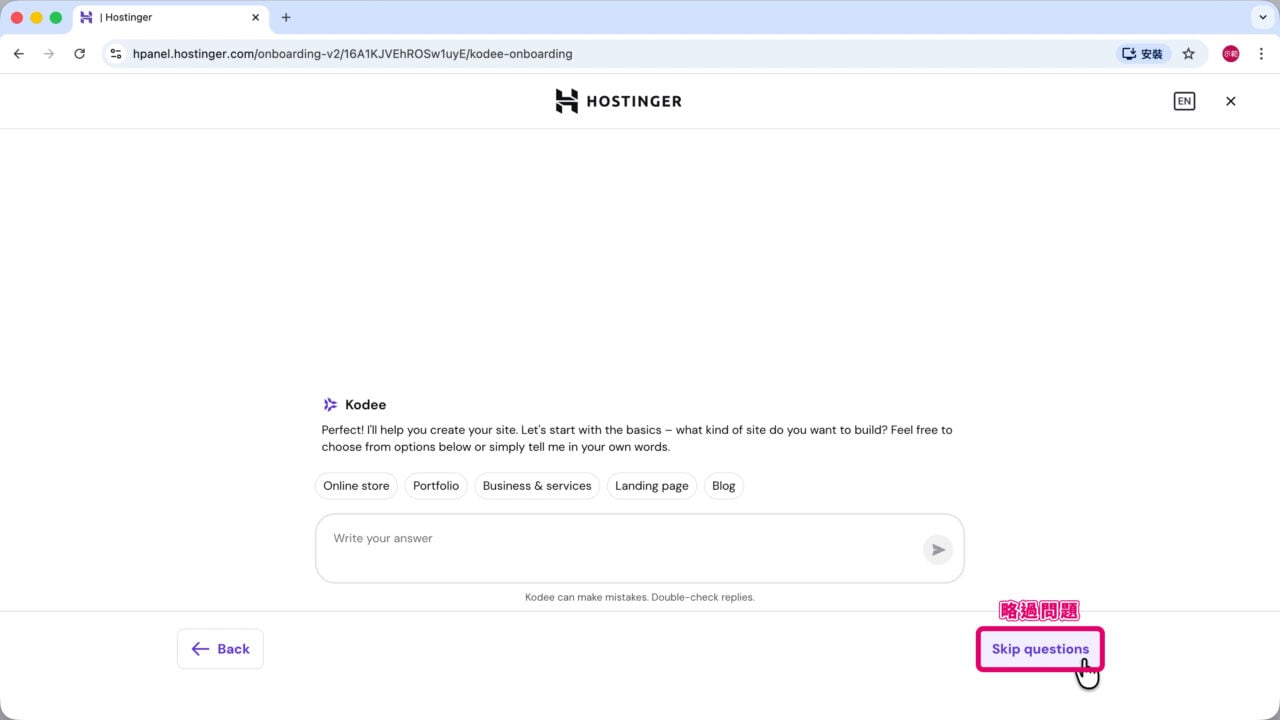Open site information icon in address bar
Screen dimensions: 1280x720
(116, 54)
